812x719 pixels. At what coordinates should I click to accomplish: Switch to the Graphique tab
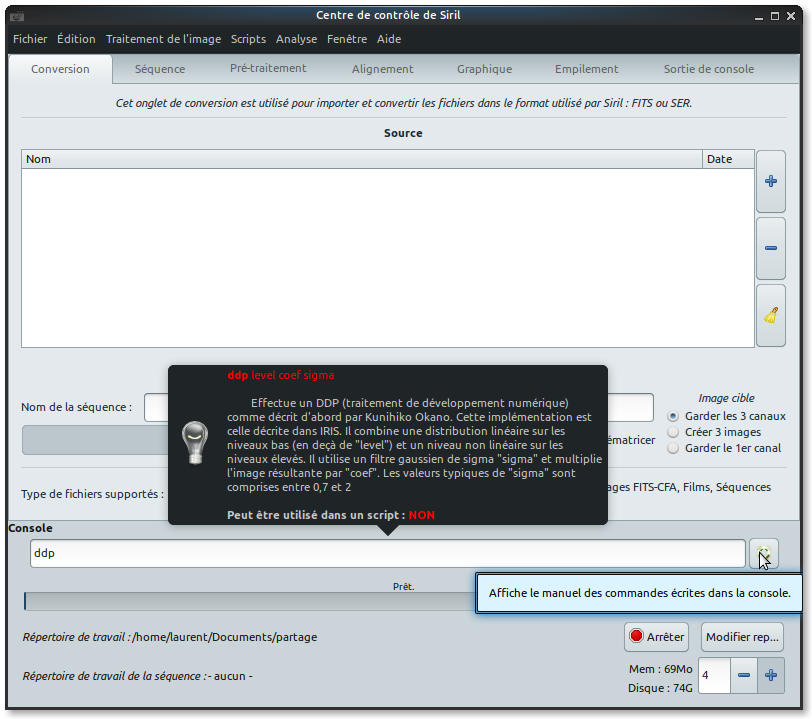click(x=484, y=69)
